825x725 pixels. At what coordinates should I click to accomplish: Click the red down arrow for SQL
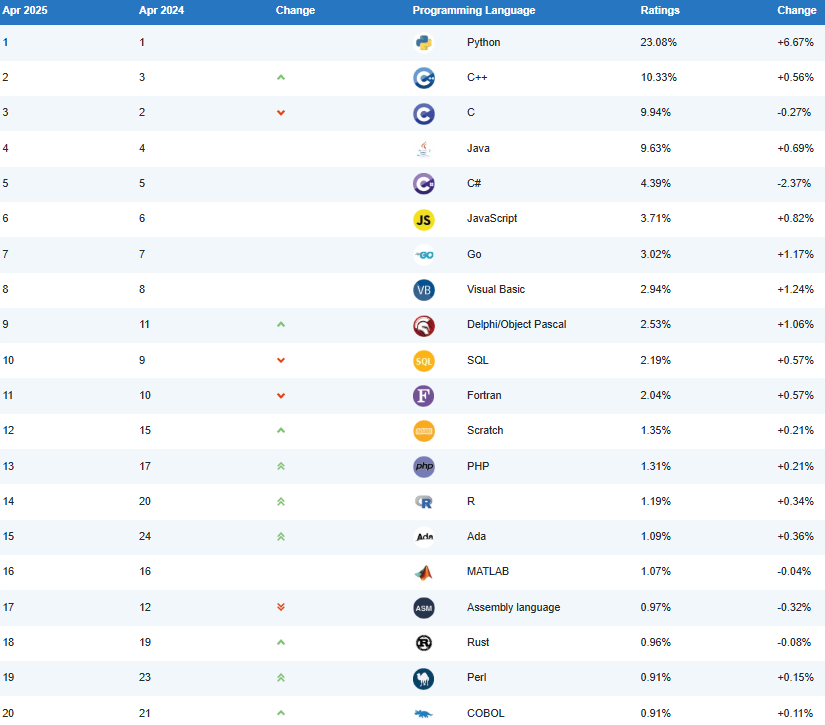(x=281, y=360)
